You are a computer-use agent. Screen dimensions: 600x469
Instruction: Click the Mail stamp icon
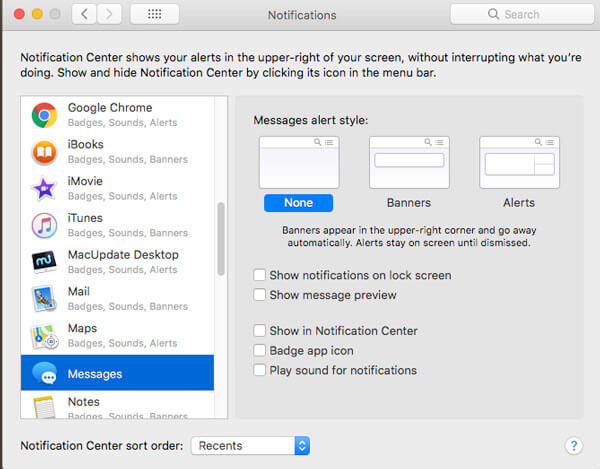44,299
